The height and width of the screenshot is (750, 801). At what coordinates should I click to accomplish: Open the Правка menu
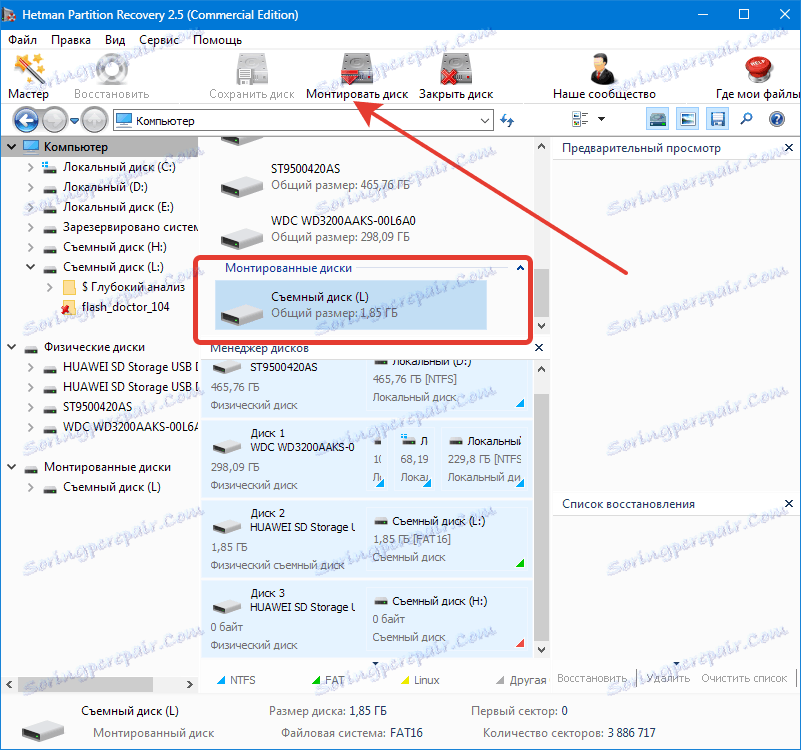pos(70,40)
